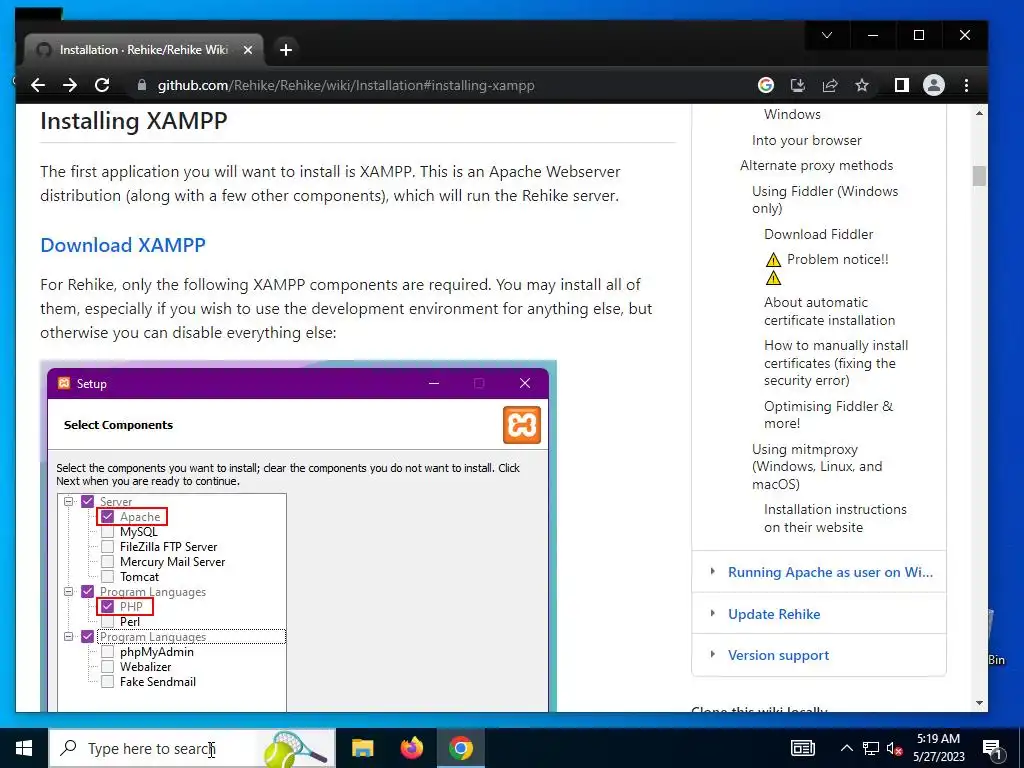Open Google icon in address bar
Viewport: 1024px width, 768px height.
765,85
